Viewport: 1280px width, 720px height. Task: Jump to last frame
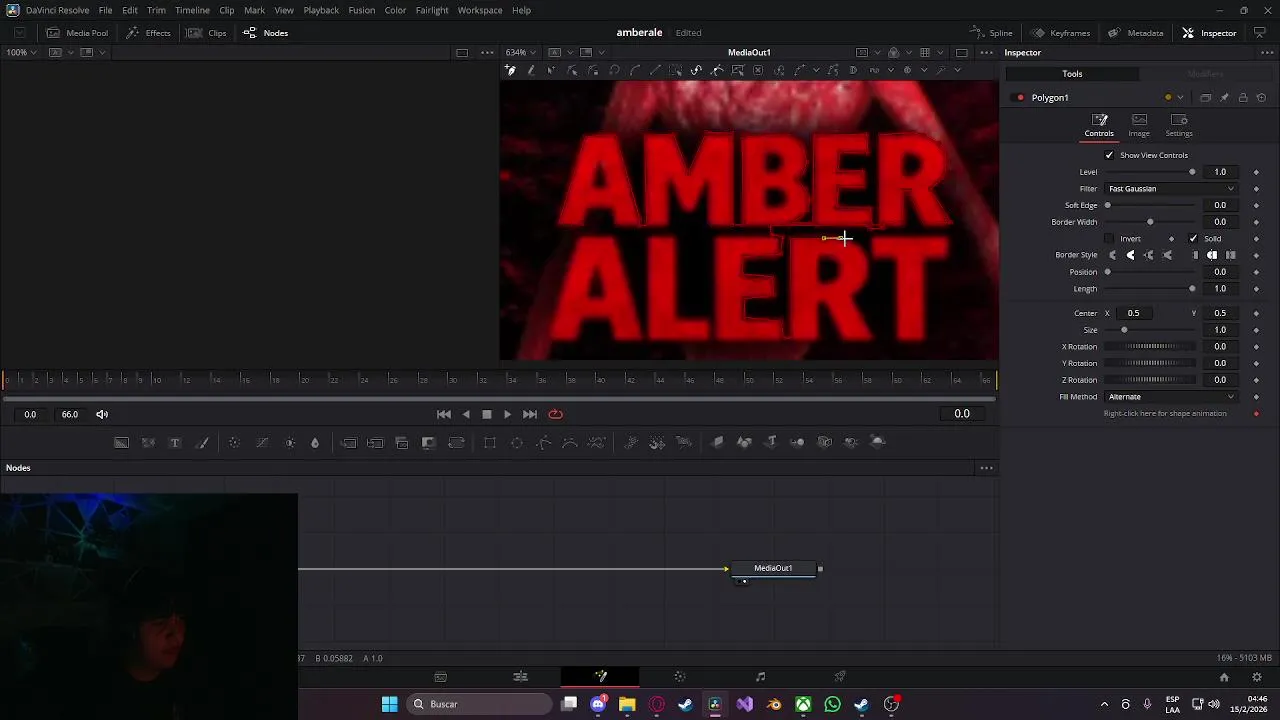(530, 414)
